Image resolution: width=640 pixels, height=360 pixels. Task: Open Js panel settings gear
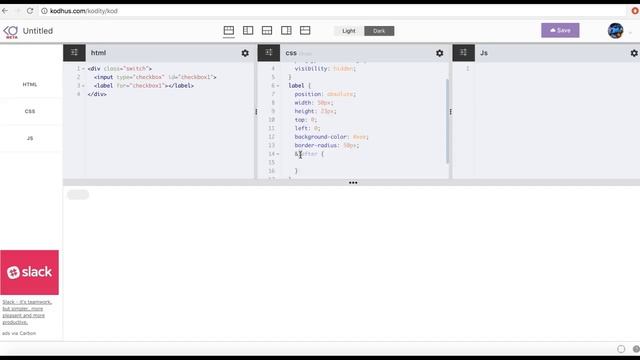[x=634, y=53]
